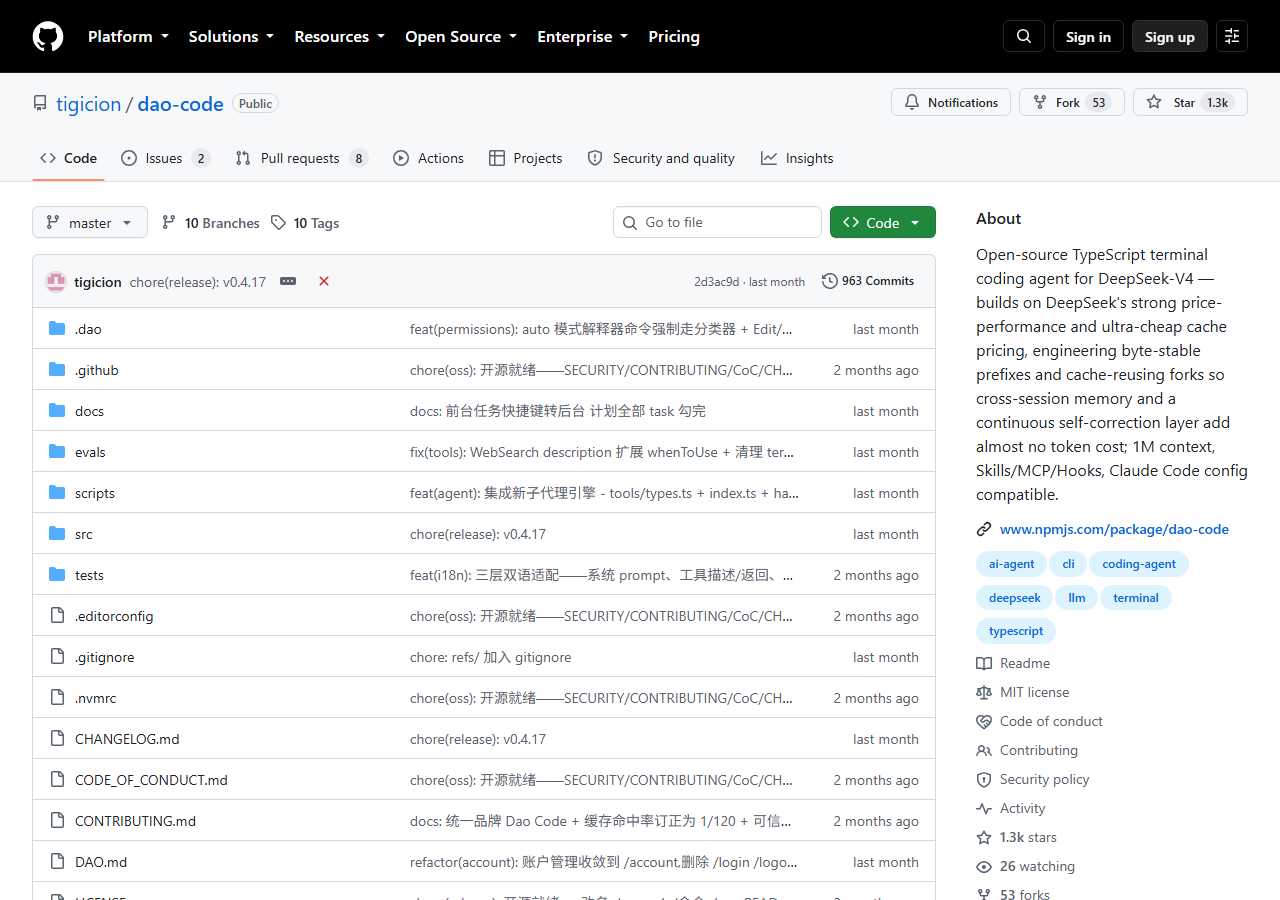Click the book icon next to Readme
Viewport: 1280px width, 900px height.
point(984,664)
